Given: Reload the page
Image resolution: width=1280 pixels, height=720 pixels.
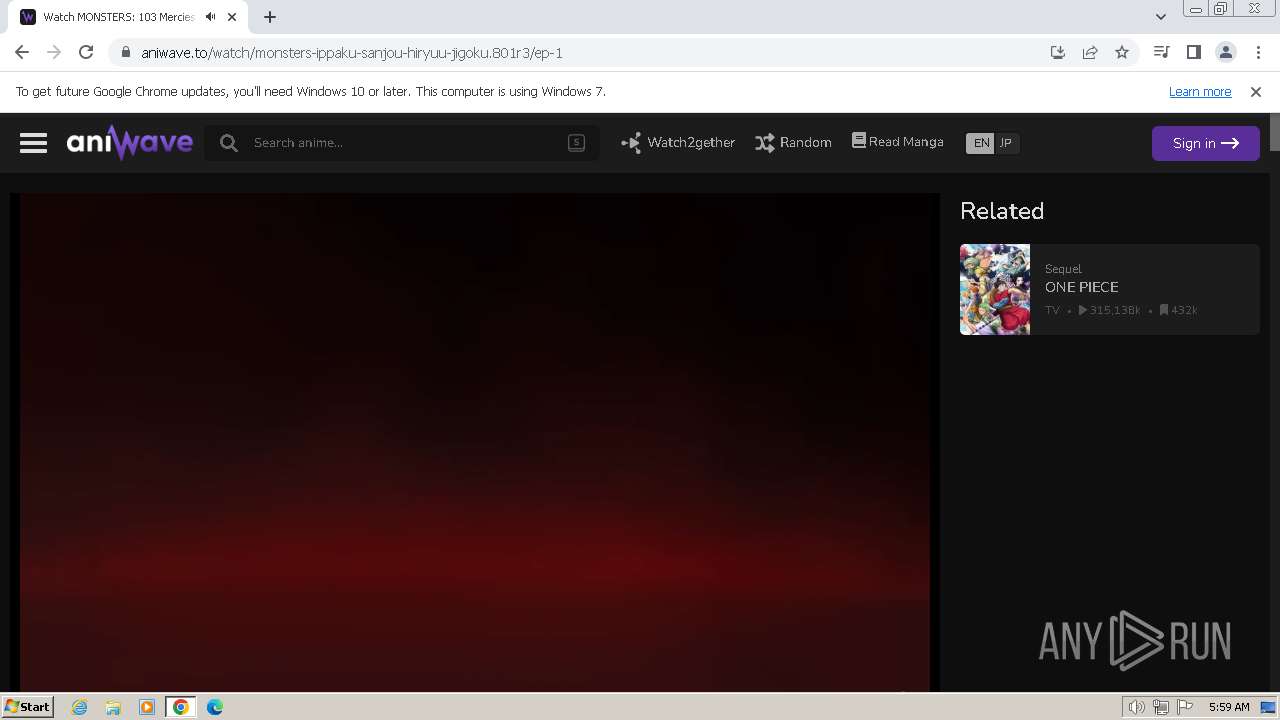Looking at the screenshot, I should 86,52.
